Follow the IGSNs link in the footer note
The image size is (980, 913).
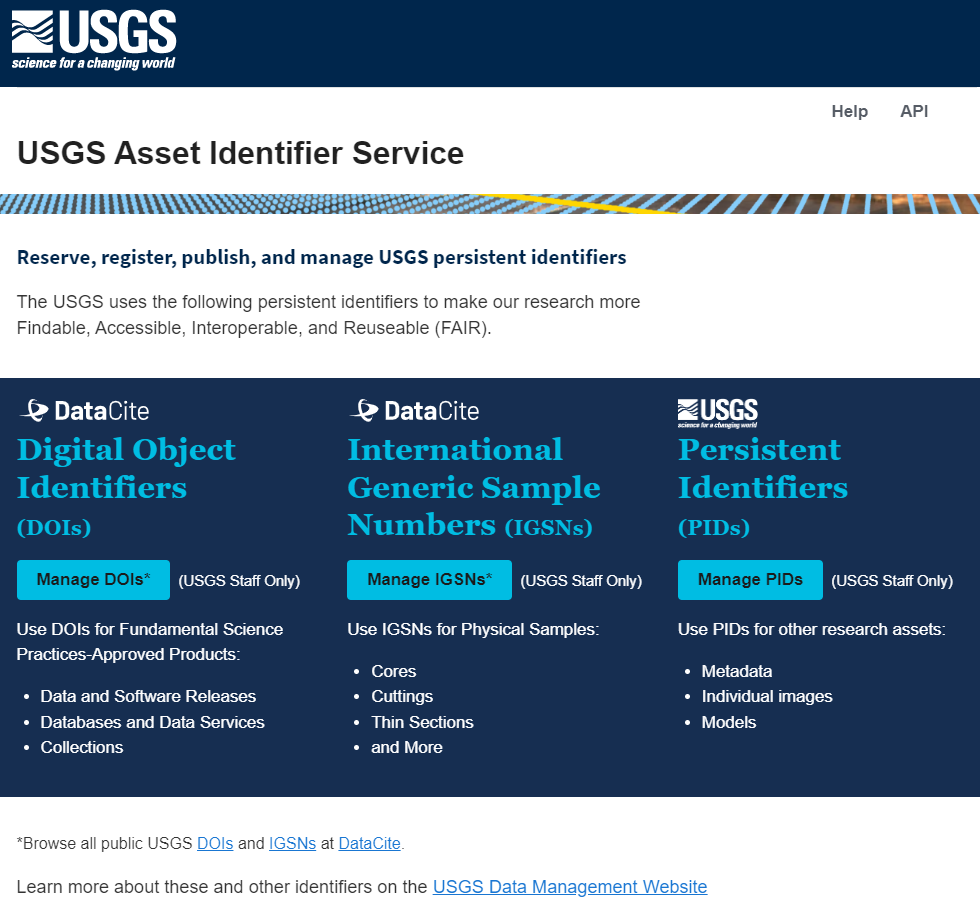point(291,843)
